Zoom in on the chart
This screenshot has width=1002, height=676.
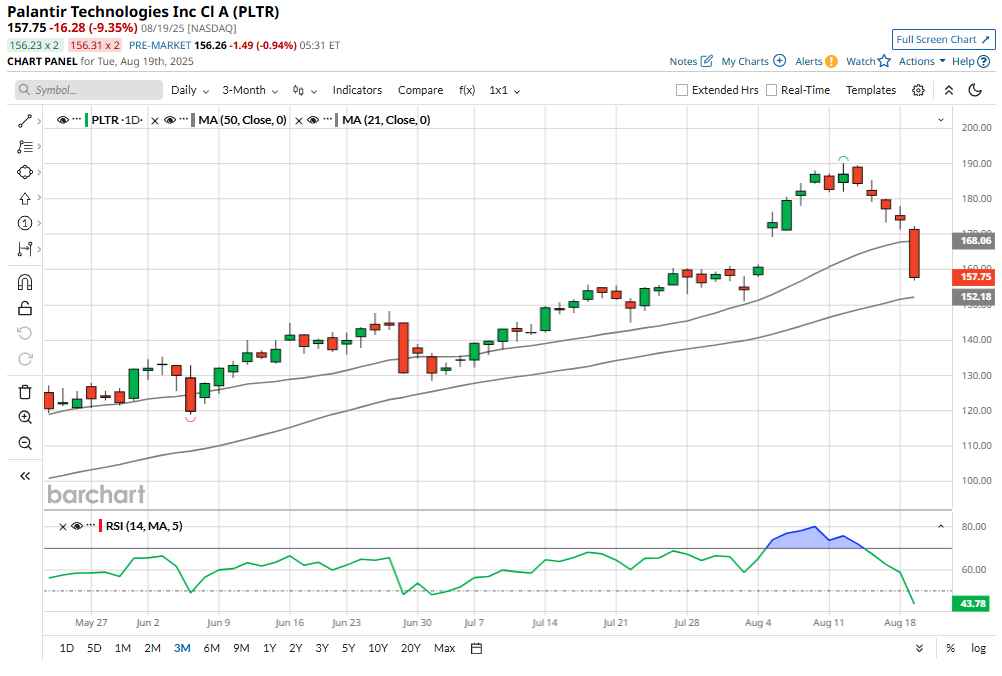25,417
